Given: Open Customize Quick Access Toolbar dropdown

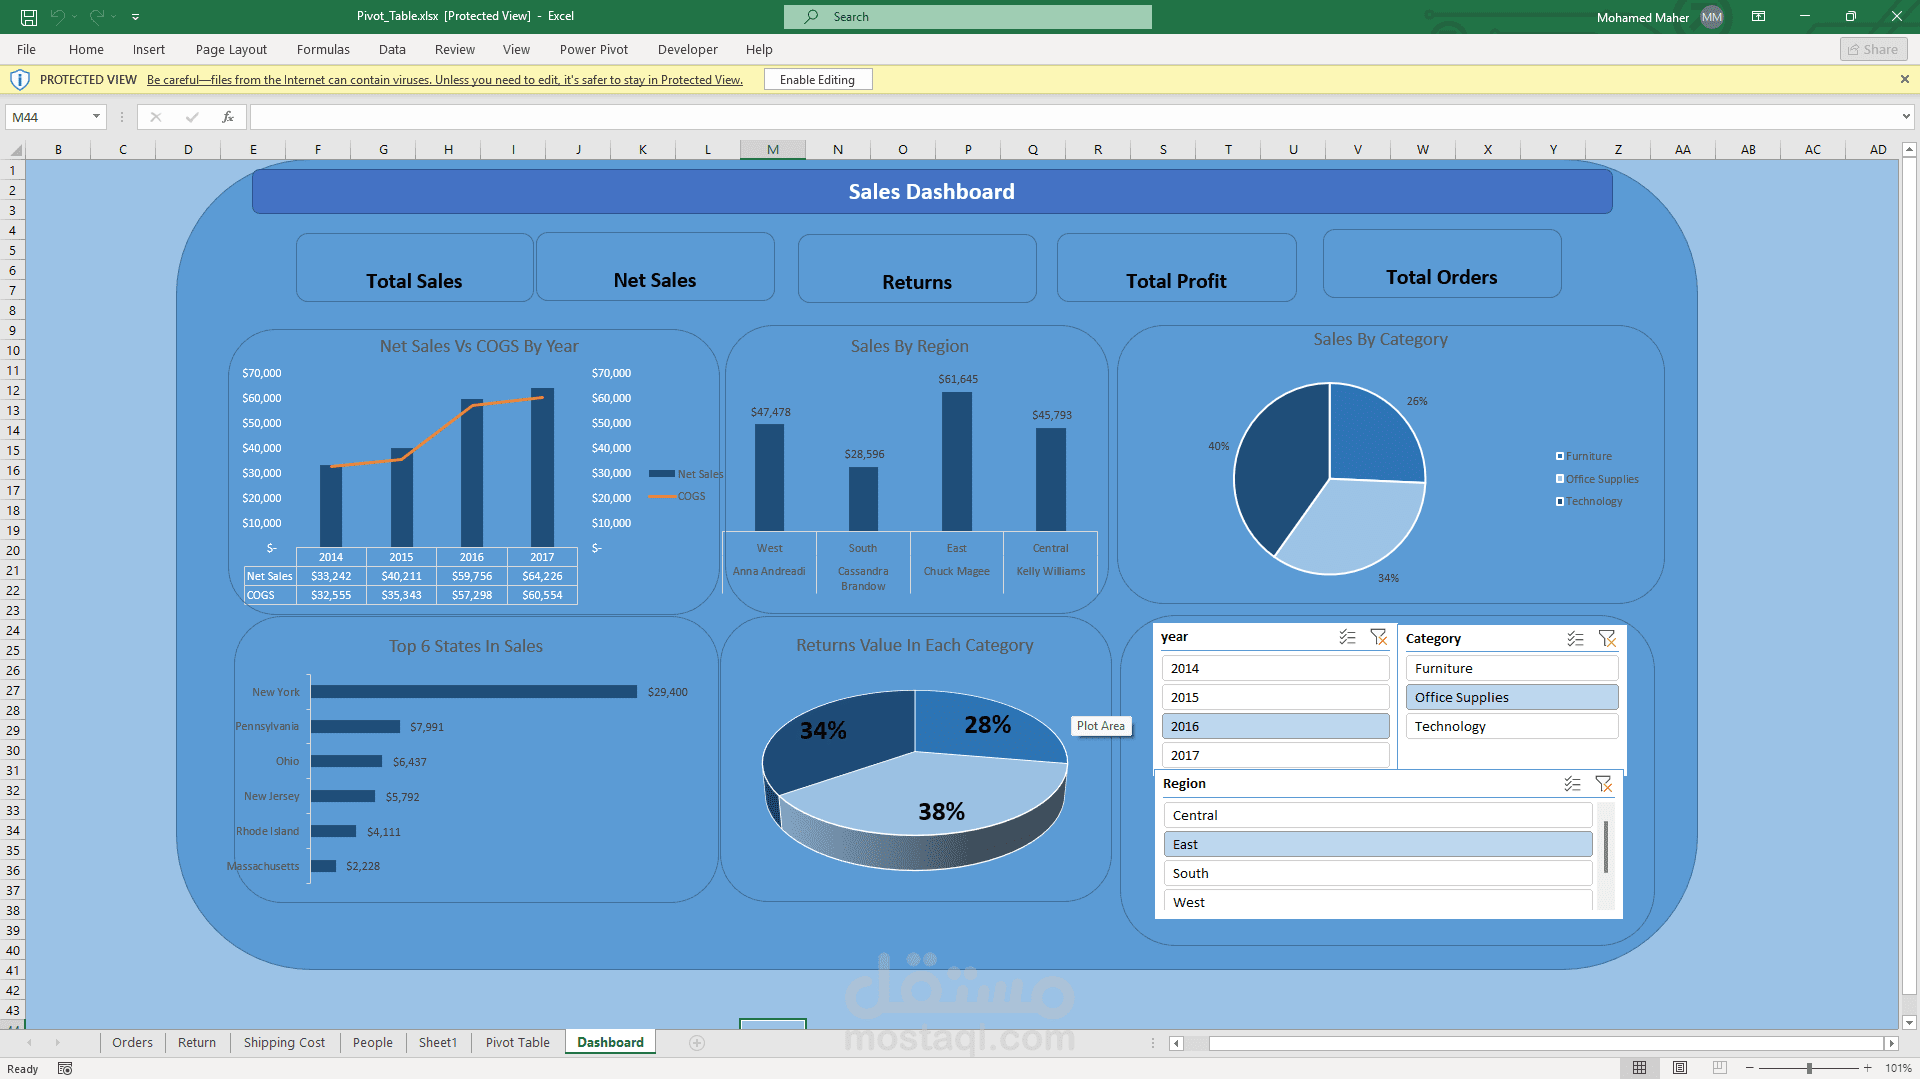Looking at the screenshot, I should click(135, 17).
